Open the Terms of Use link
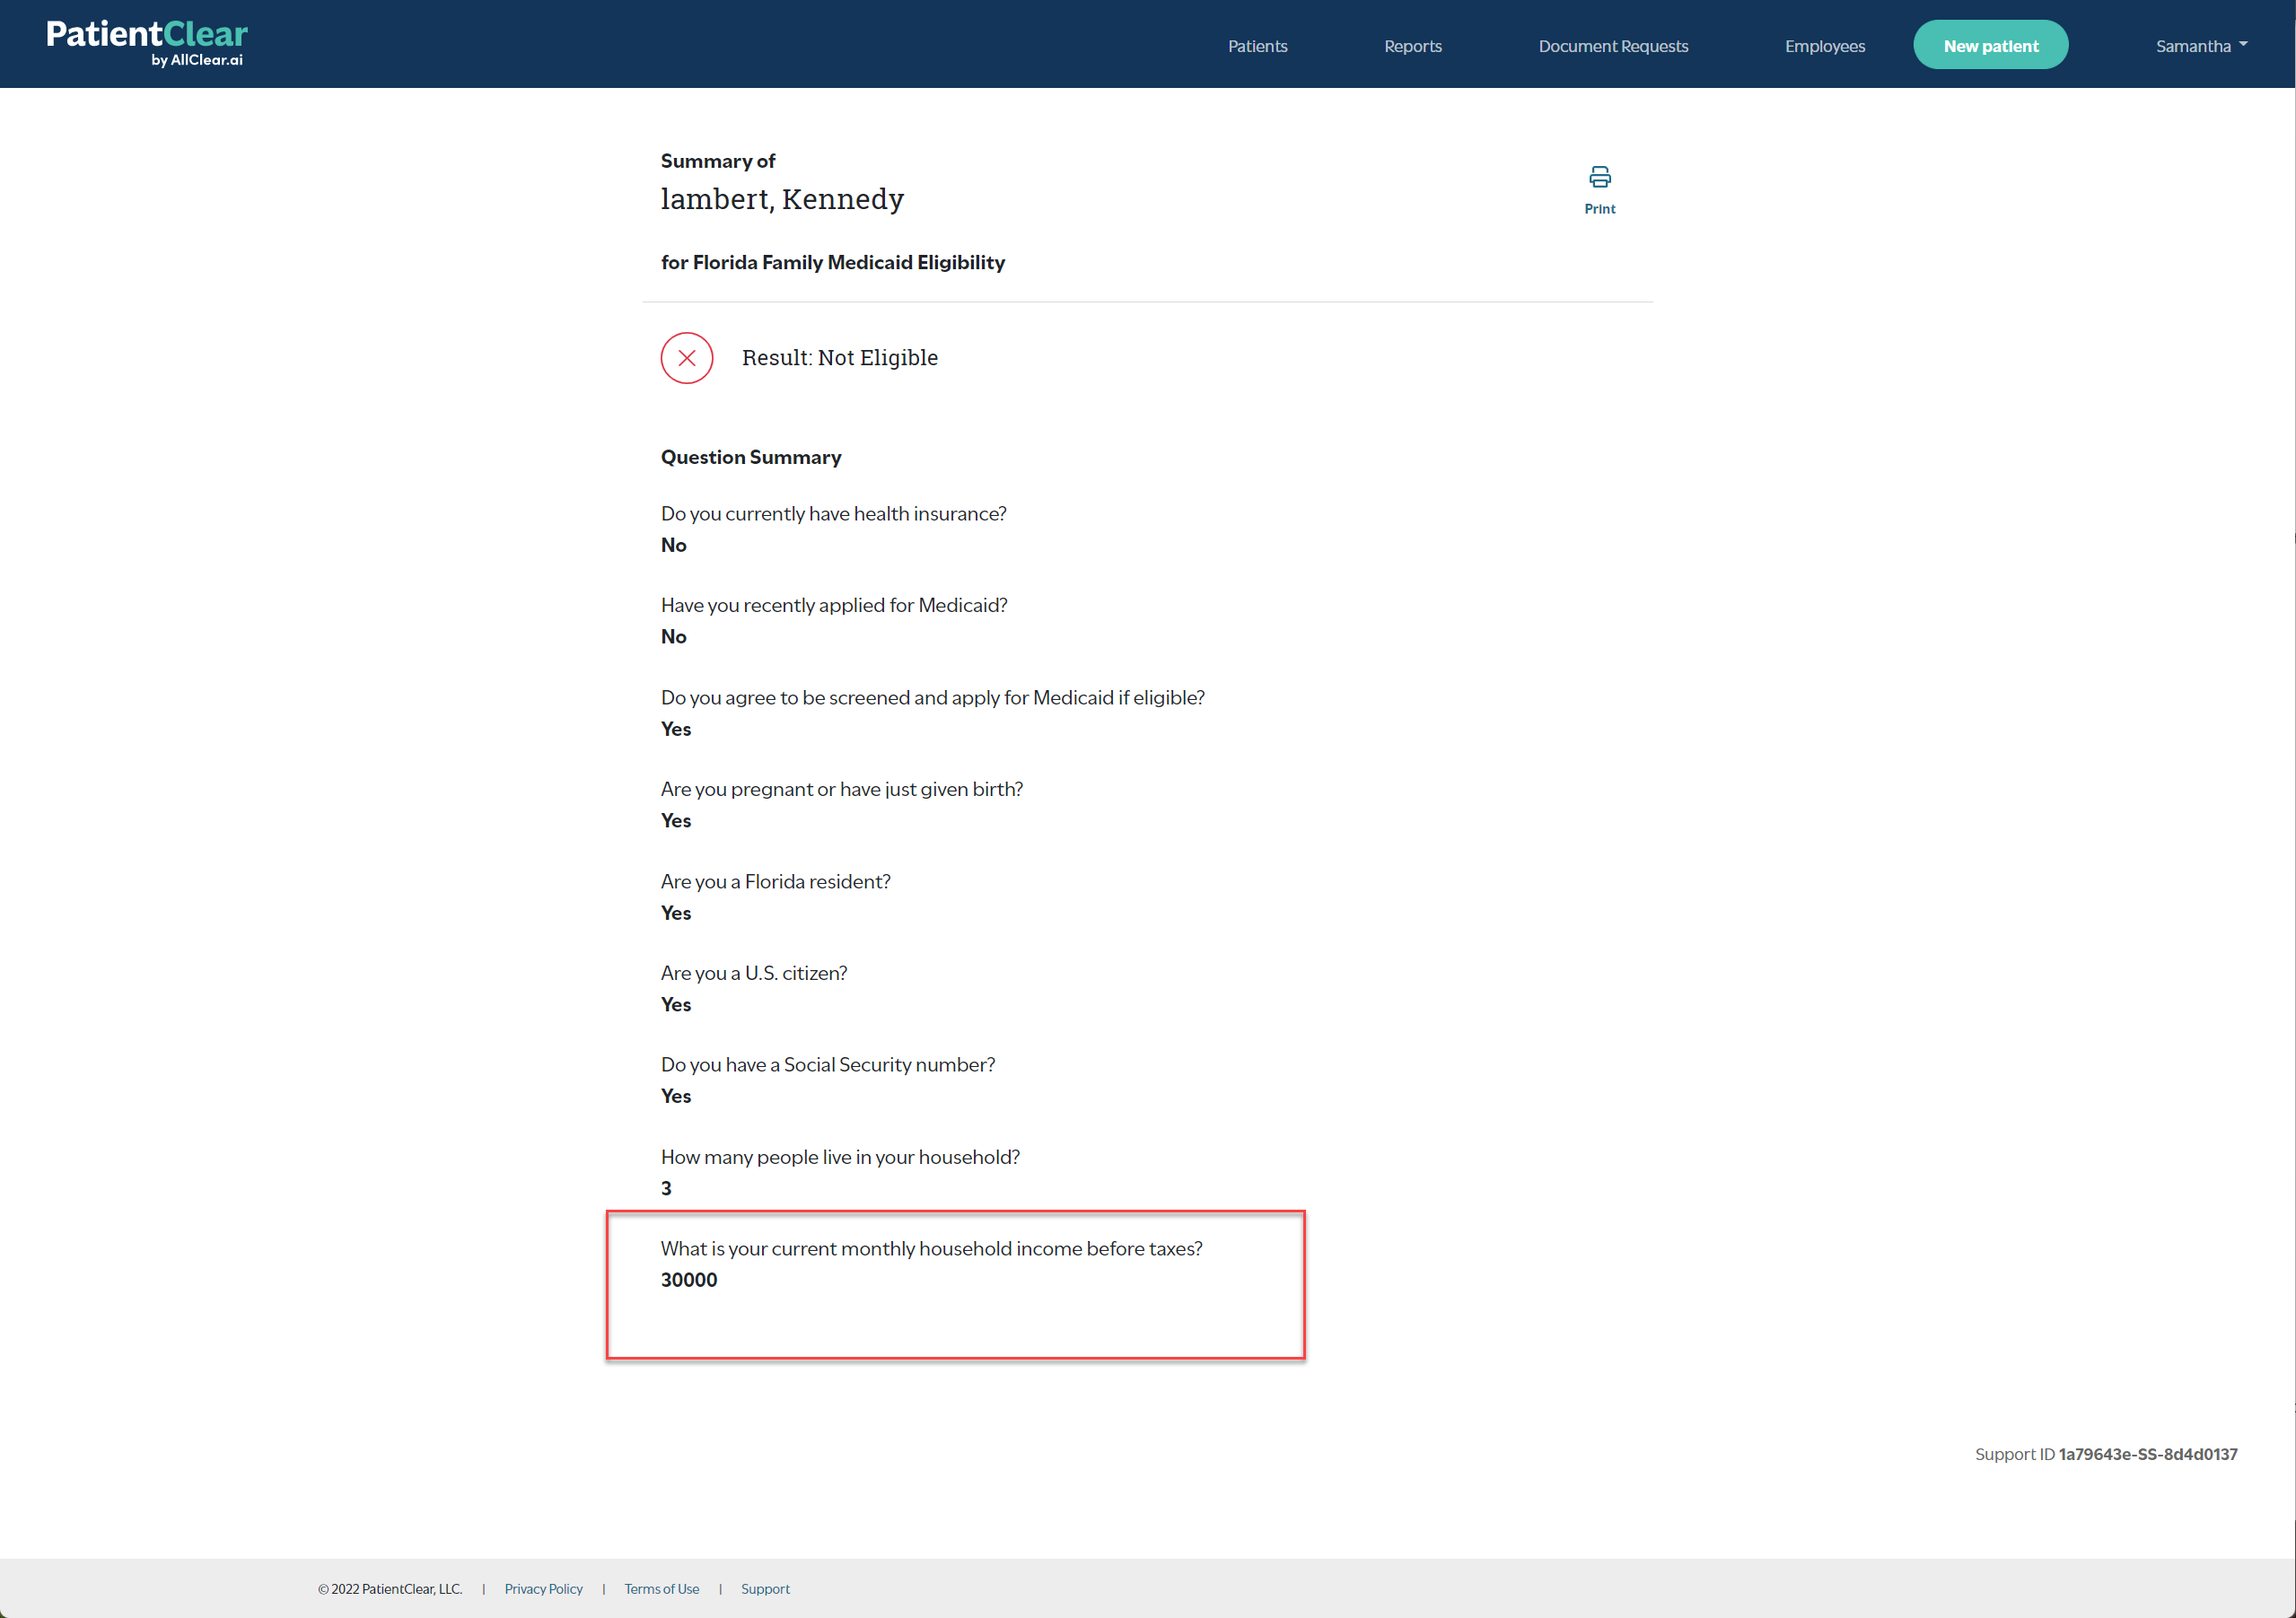The width and height of the screenshot is (2296, 1618). 661,1588
